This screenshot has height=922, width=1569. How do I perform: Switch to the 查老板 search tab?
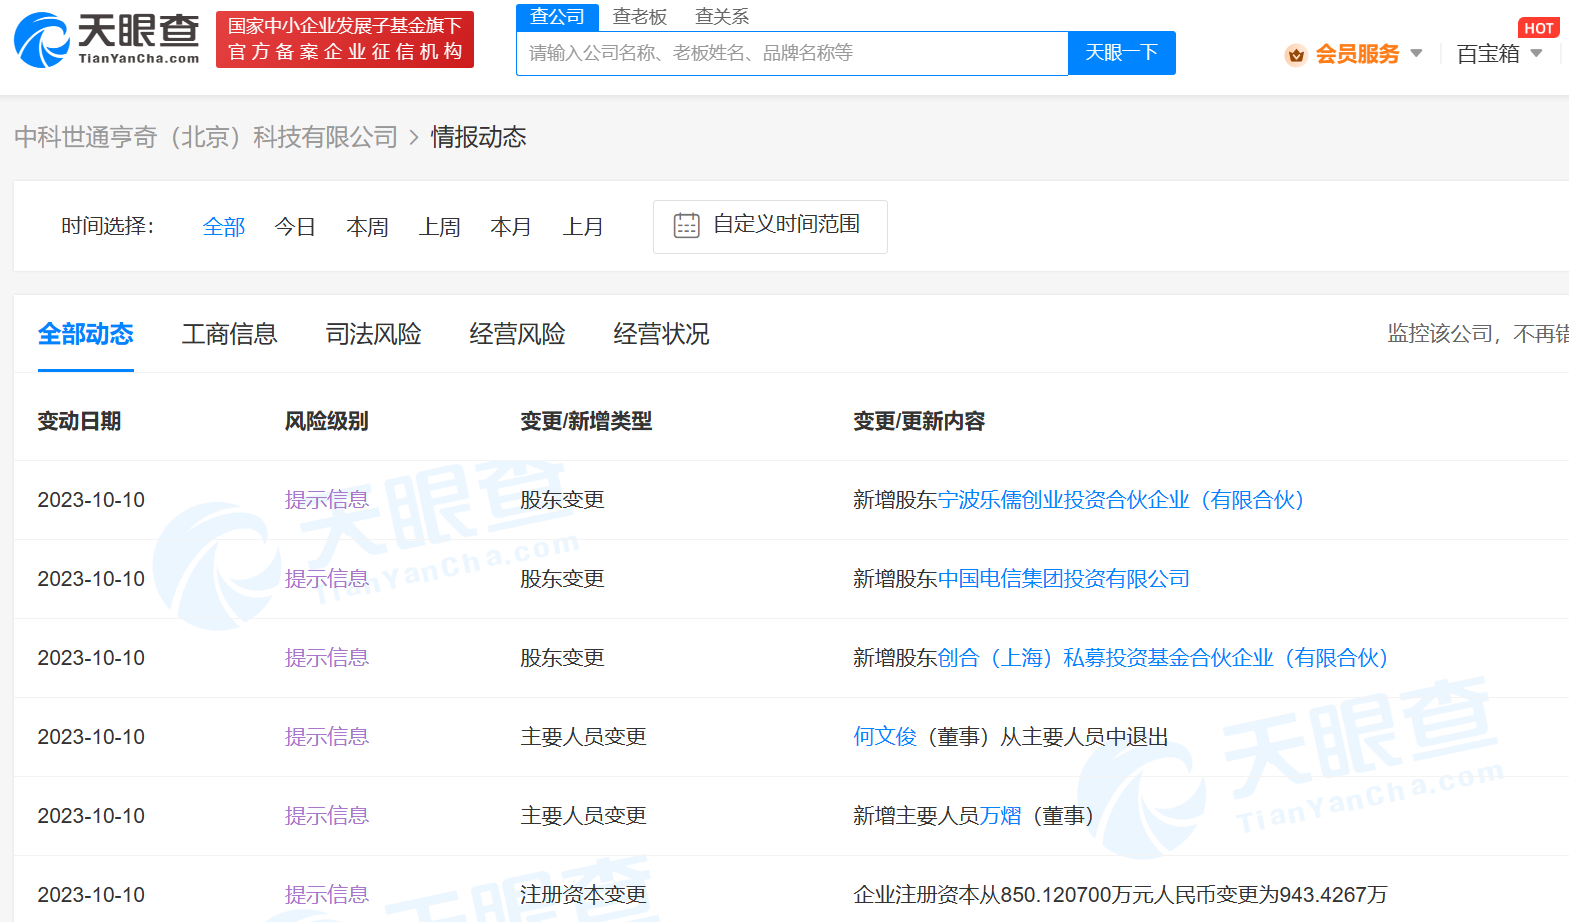tap(639, 17)
